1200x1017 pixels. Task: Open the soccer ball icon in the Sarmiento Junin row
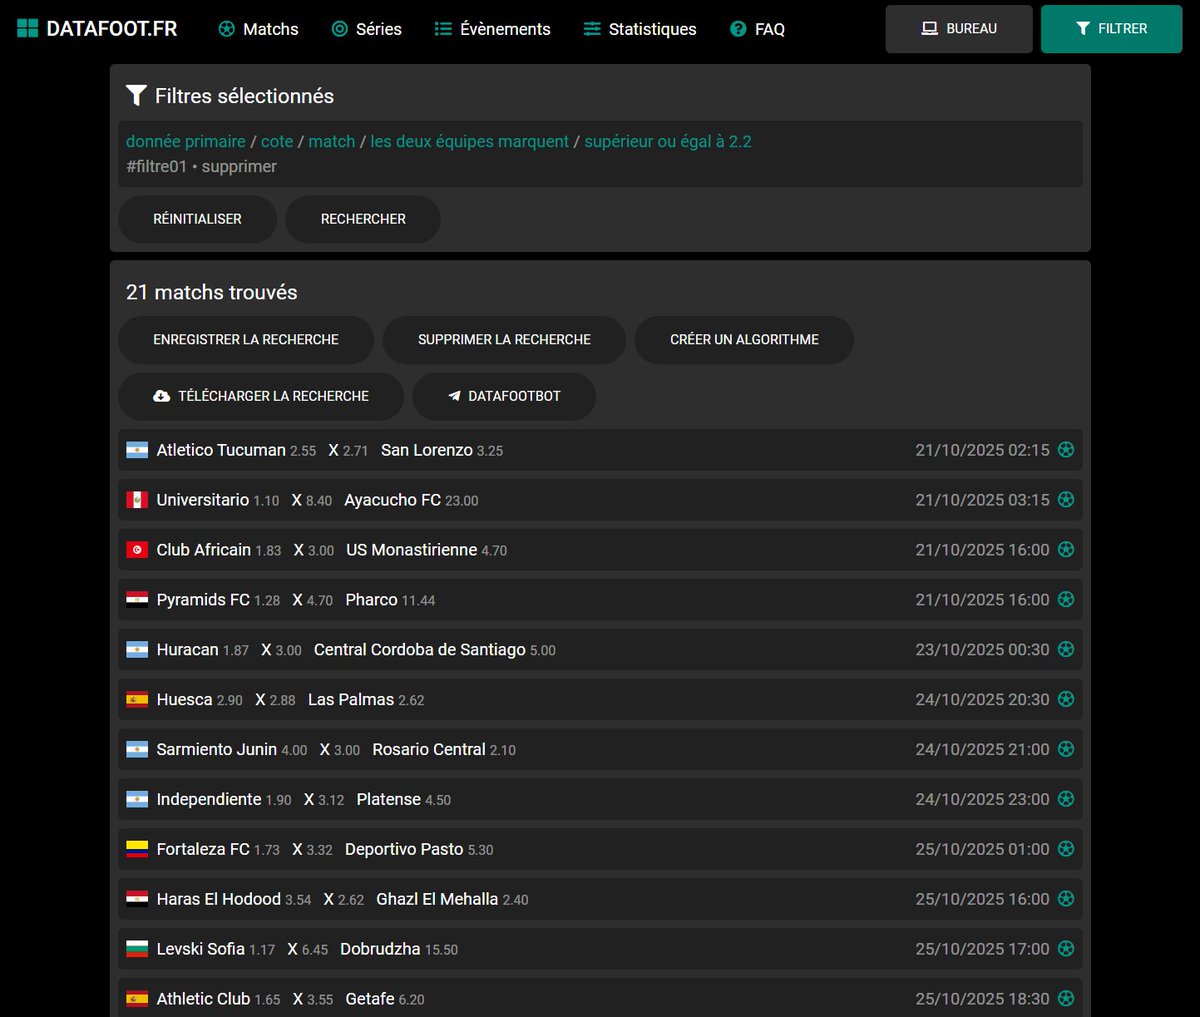(x=1066, y=750)
